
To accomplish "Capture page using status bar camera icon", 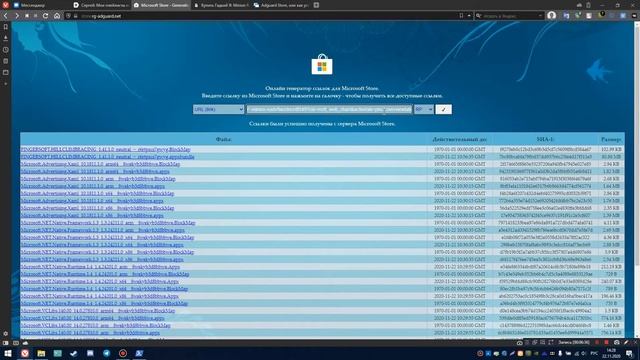I will 520,343.
